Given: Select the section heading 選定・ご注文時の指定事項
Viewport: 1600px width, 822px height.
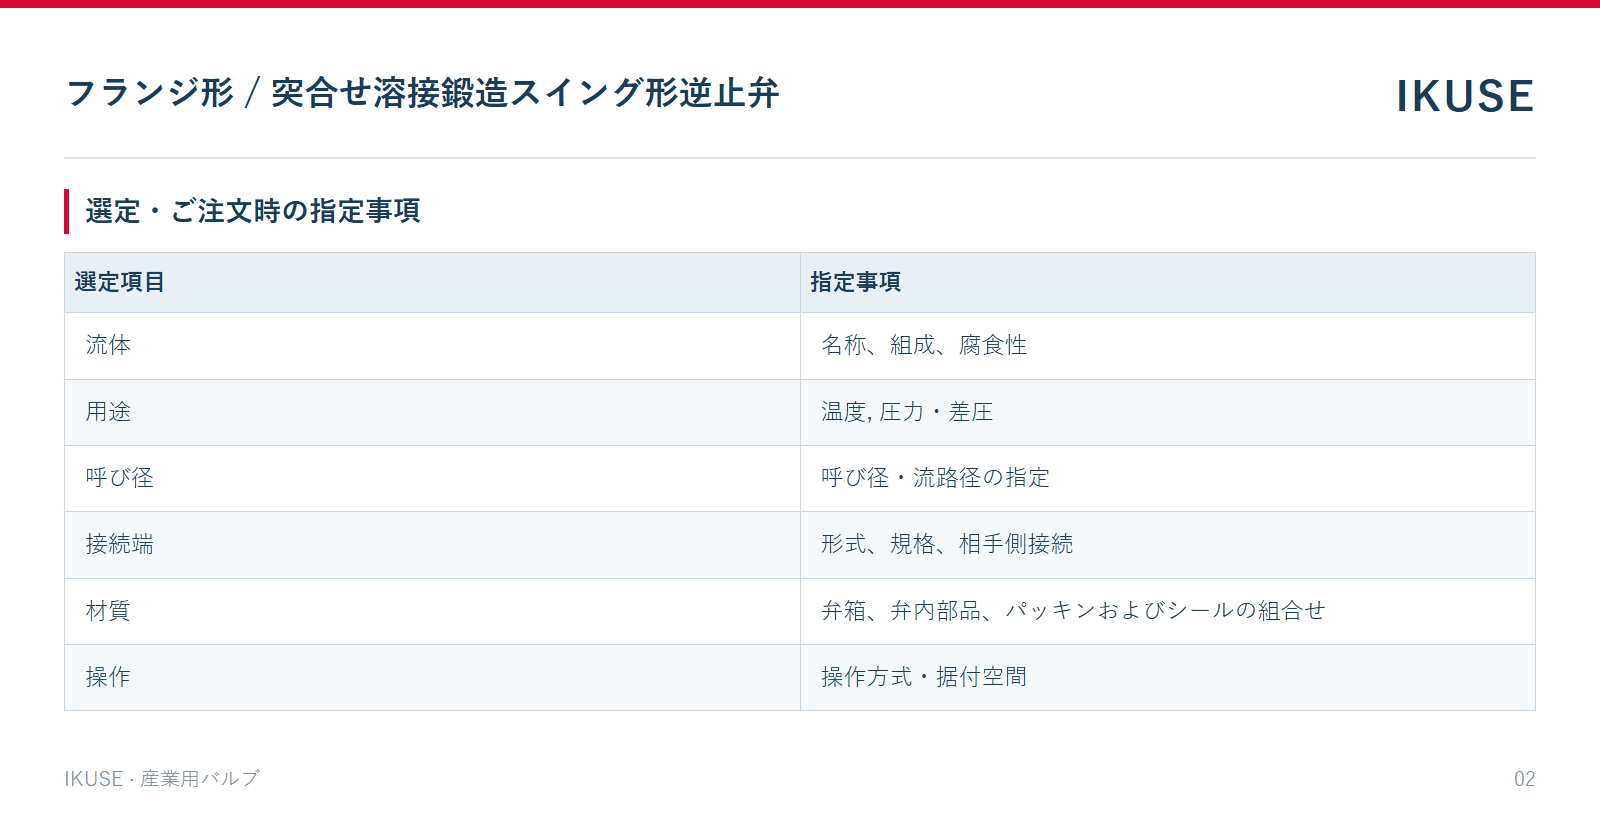Looking at the screenshot, I should point(253,211).
